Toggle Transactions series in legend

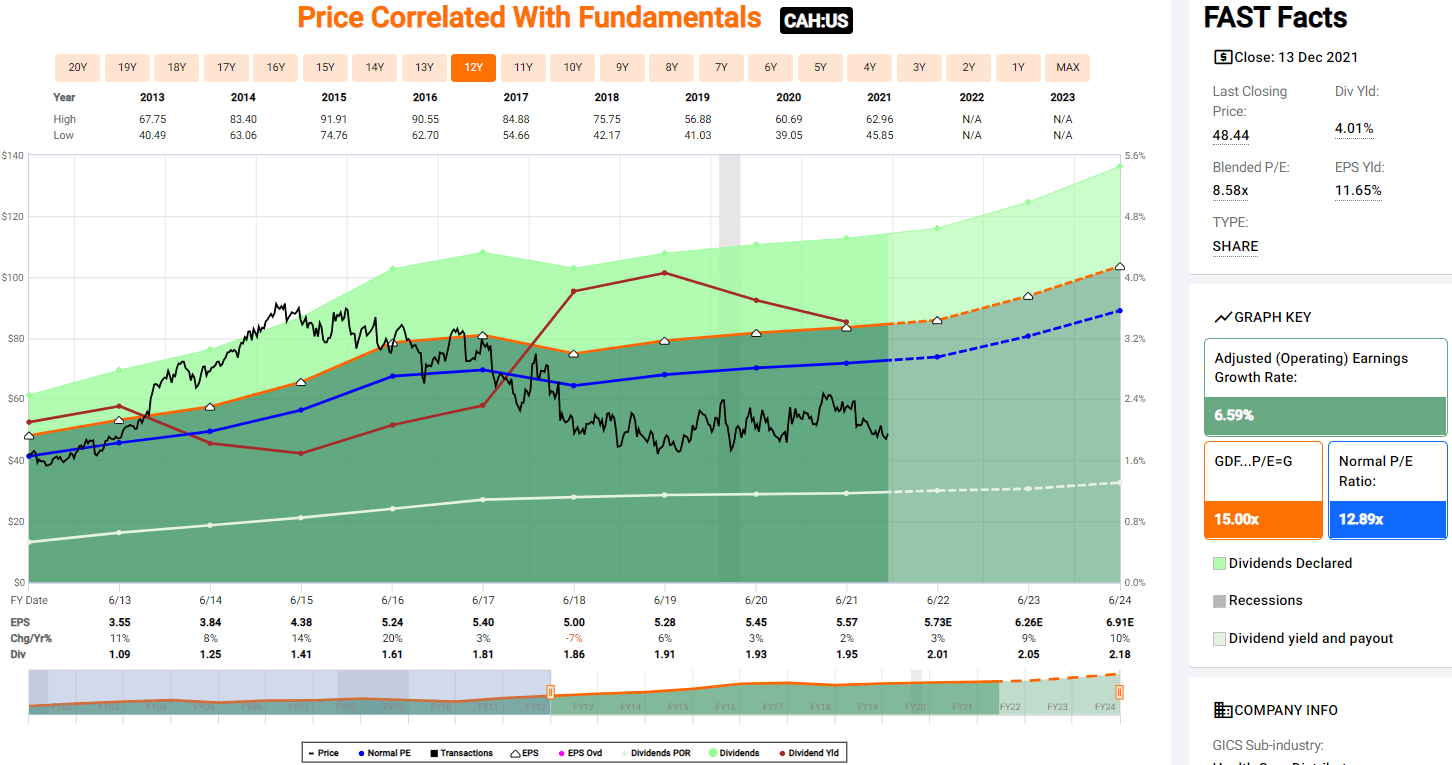tap(461, 753)
